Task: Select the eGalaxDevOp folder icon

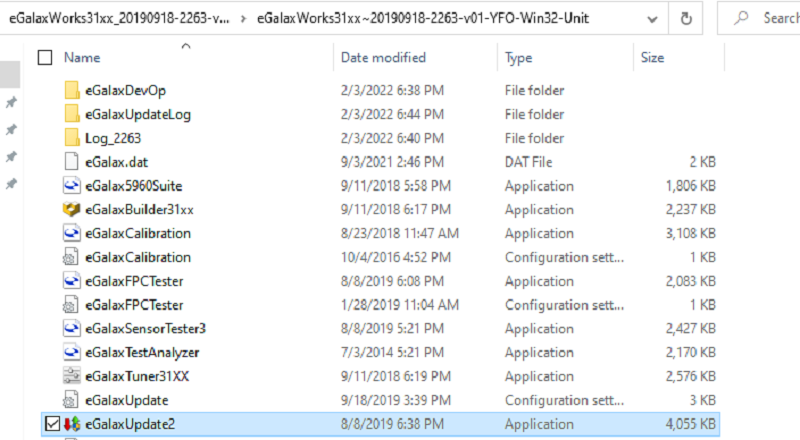Action: 71,90
